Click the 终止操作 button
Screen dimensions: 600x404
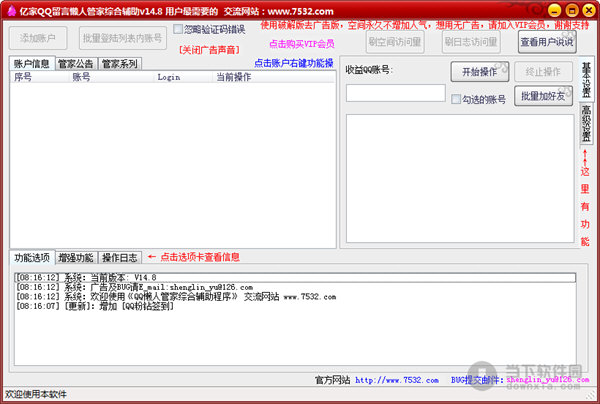543,72
